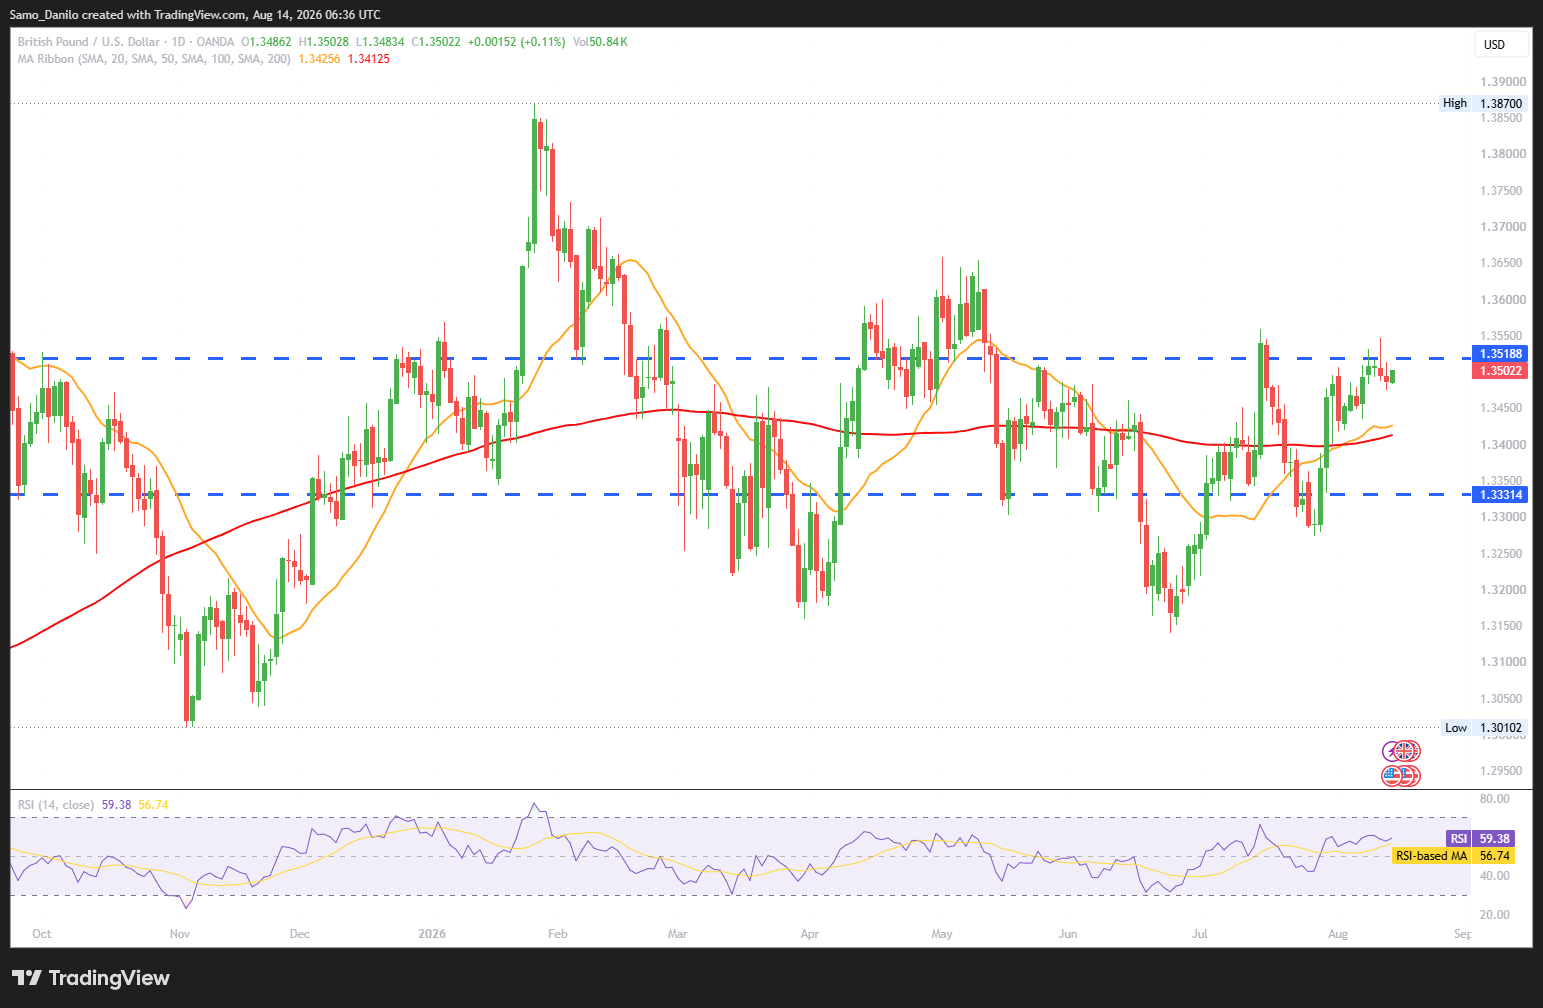The height and width of the screenshot is (1008, 1543).
Task: Click the Vol 50.84K volume readout
Action: 600,42
